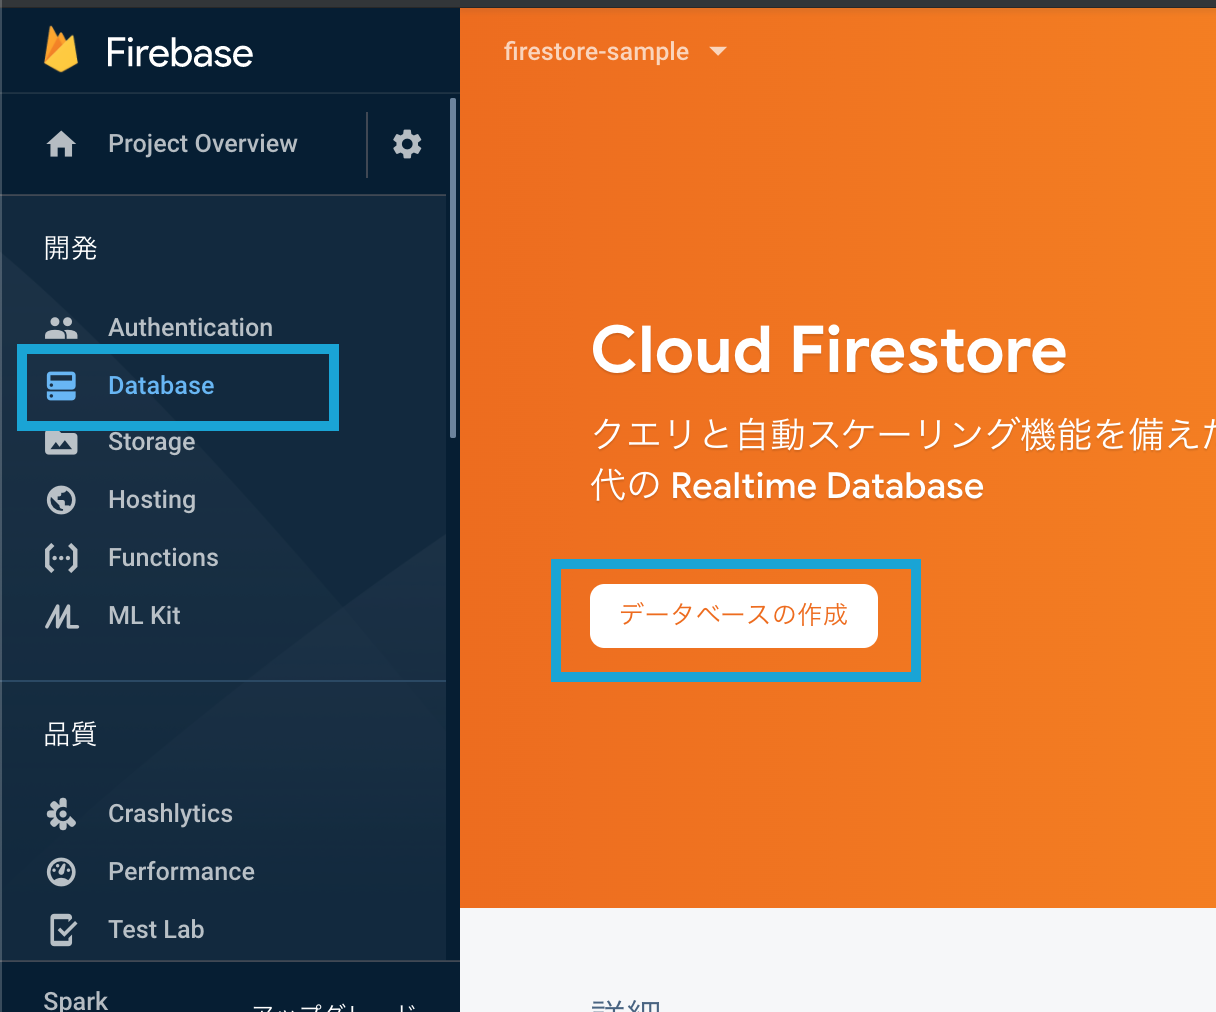Open Project Overview from sidebar

pyautogui.click(x=202, y=144)
